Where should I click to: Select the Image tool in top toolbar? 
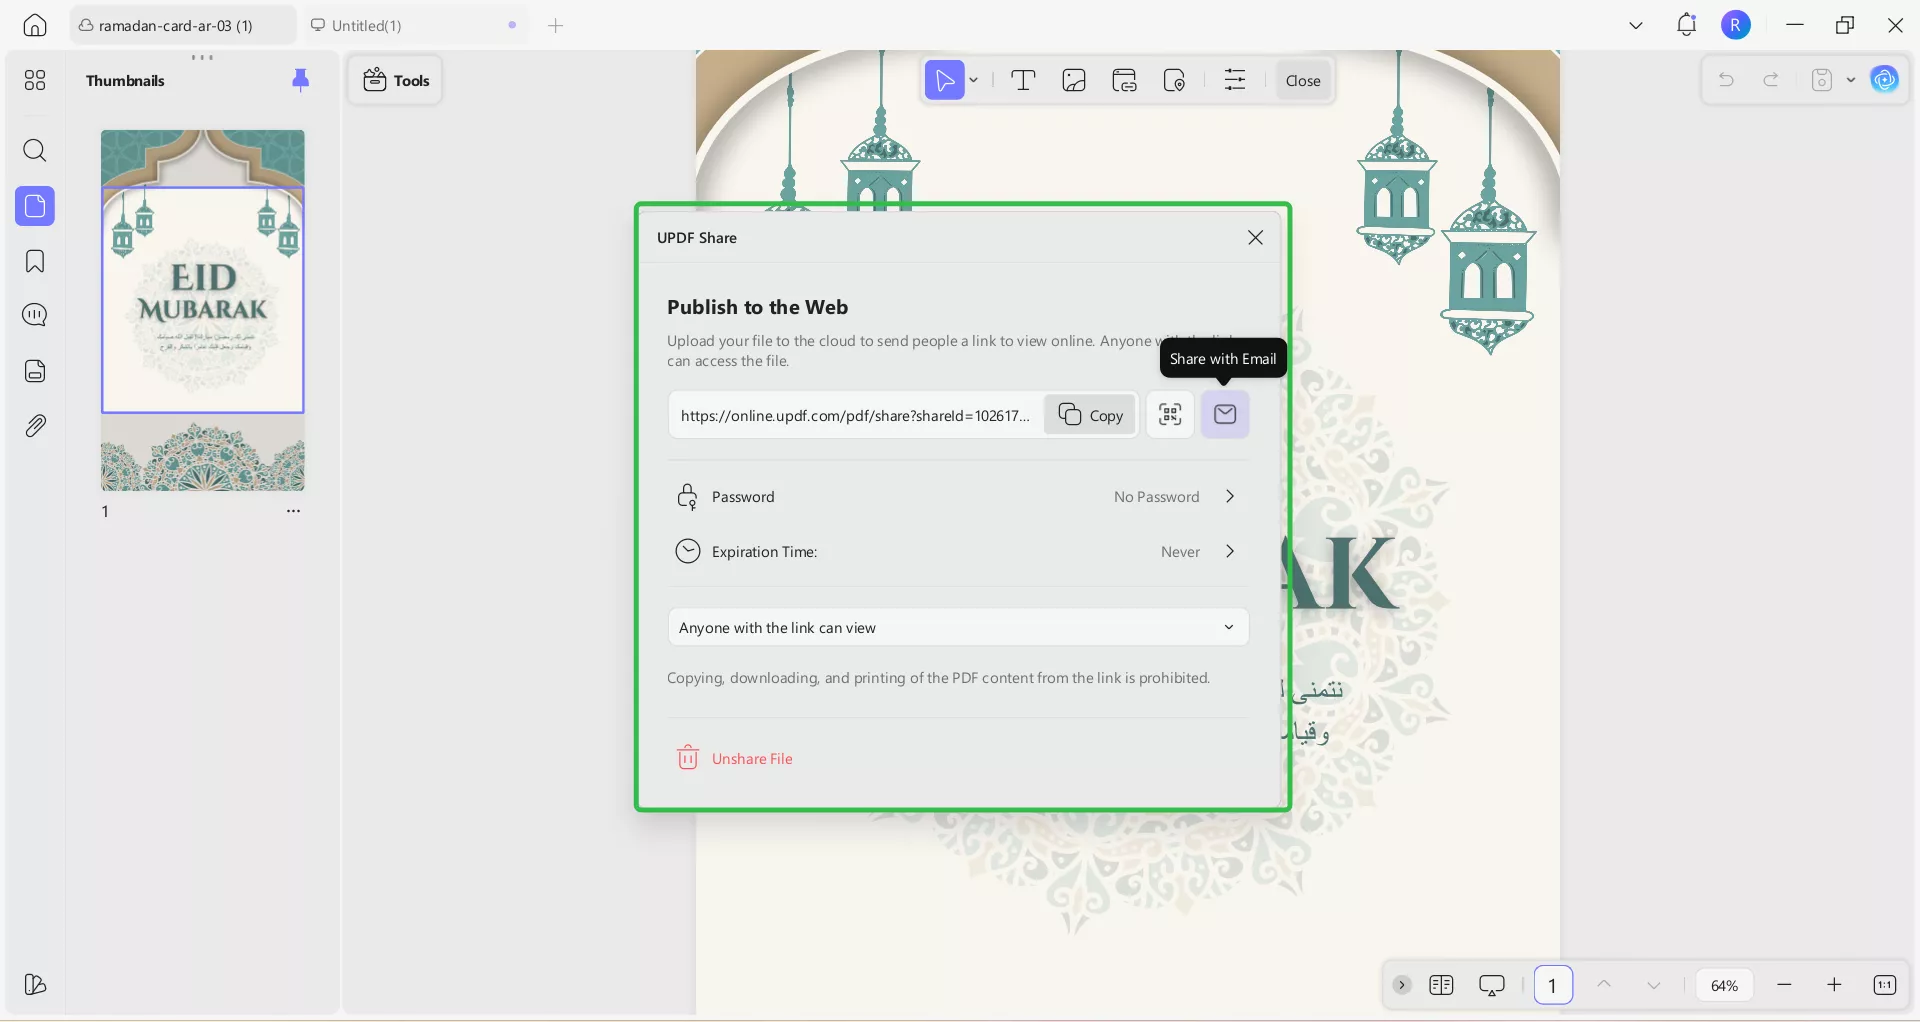(x=1074, y=81)
